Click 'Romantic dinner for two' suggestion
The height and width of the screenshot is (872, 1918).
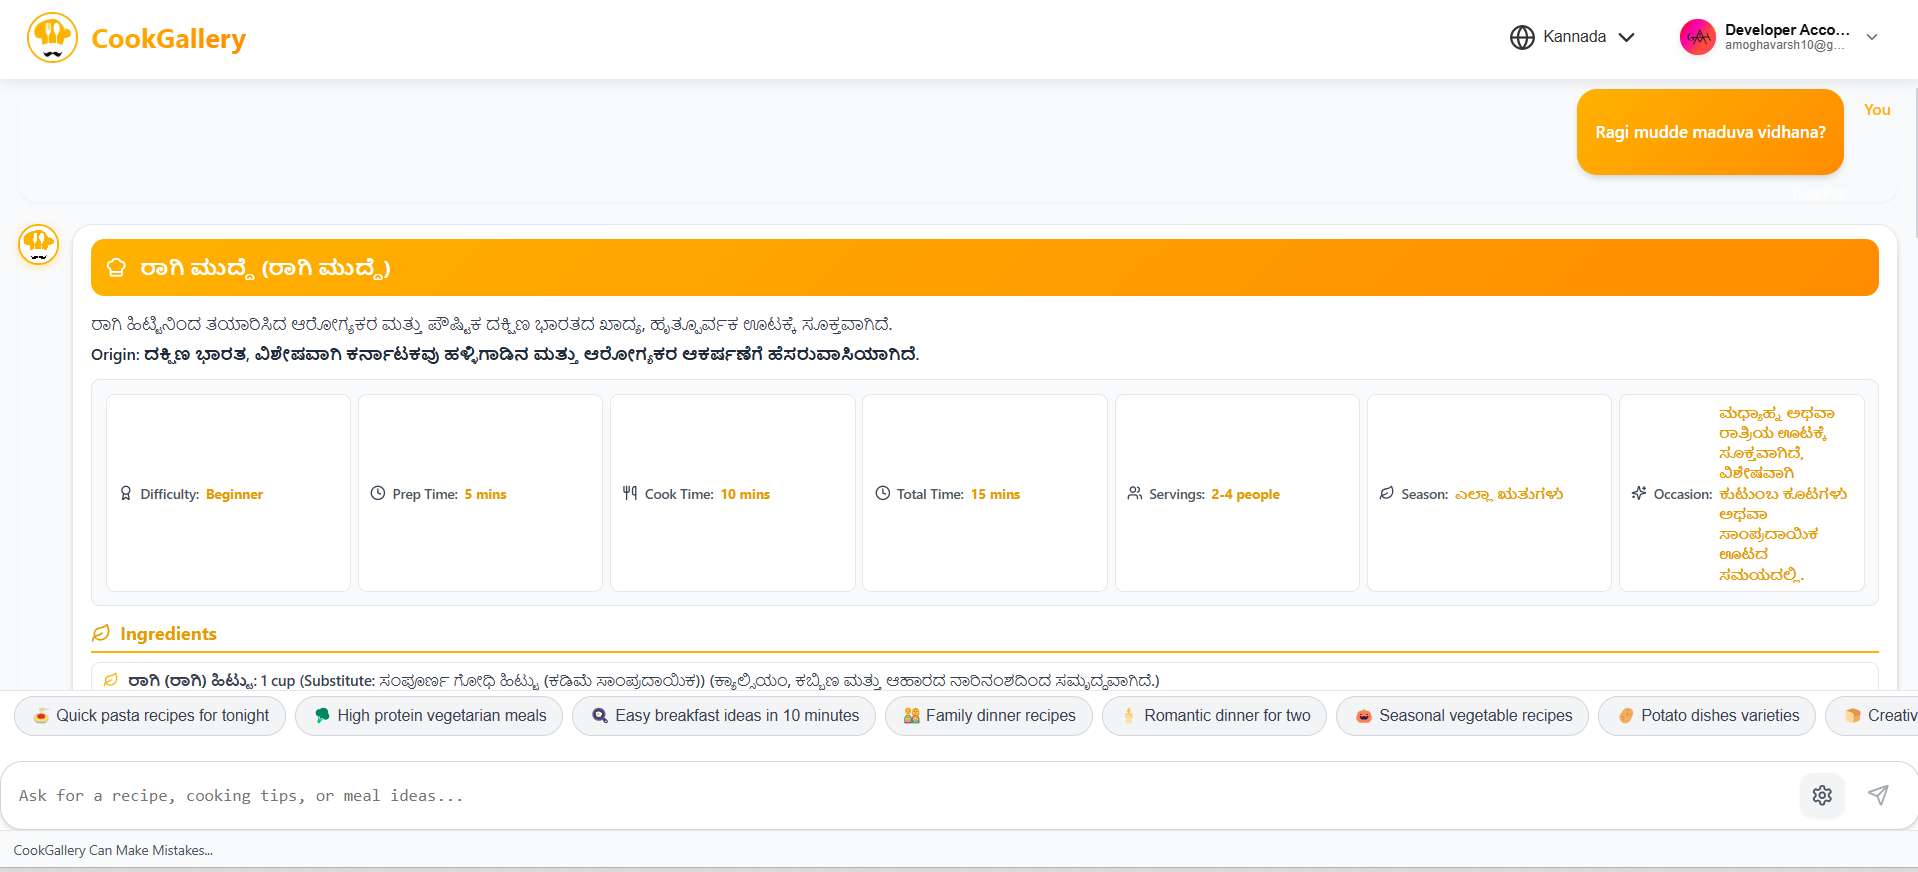tap(1215, 716)
